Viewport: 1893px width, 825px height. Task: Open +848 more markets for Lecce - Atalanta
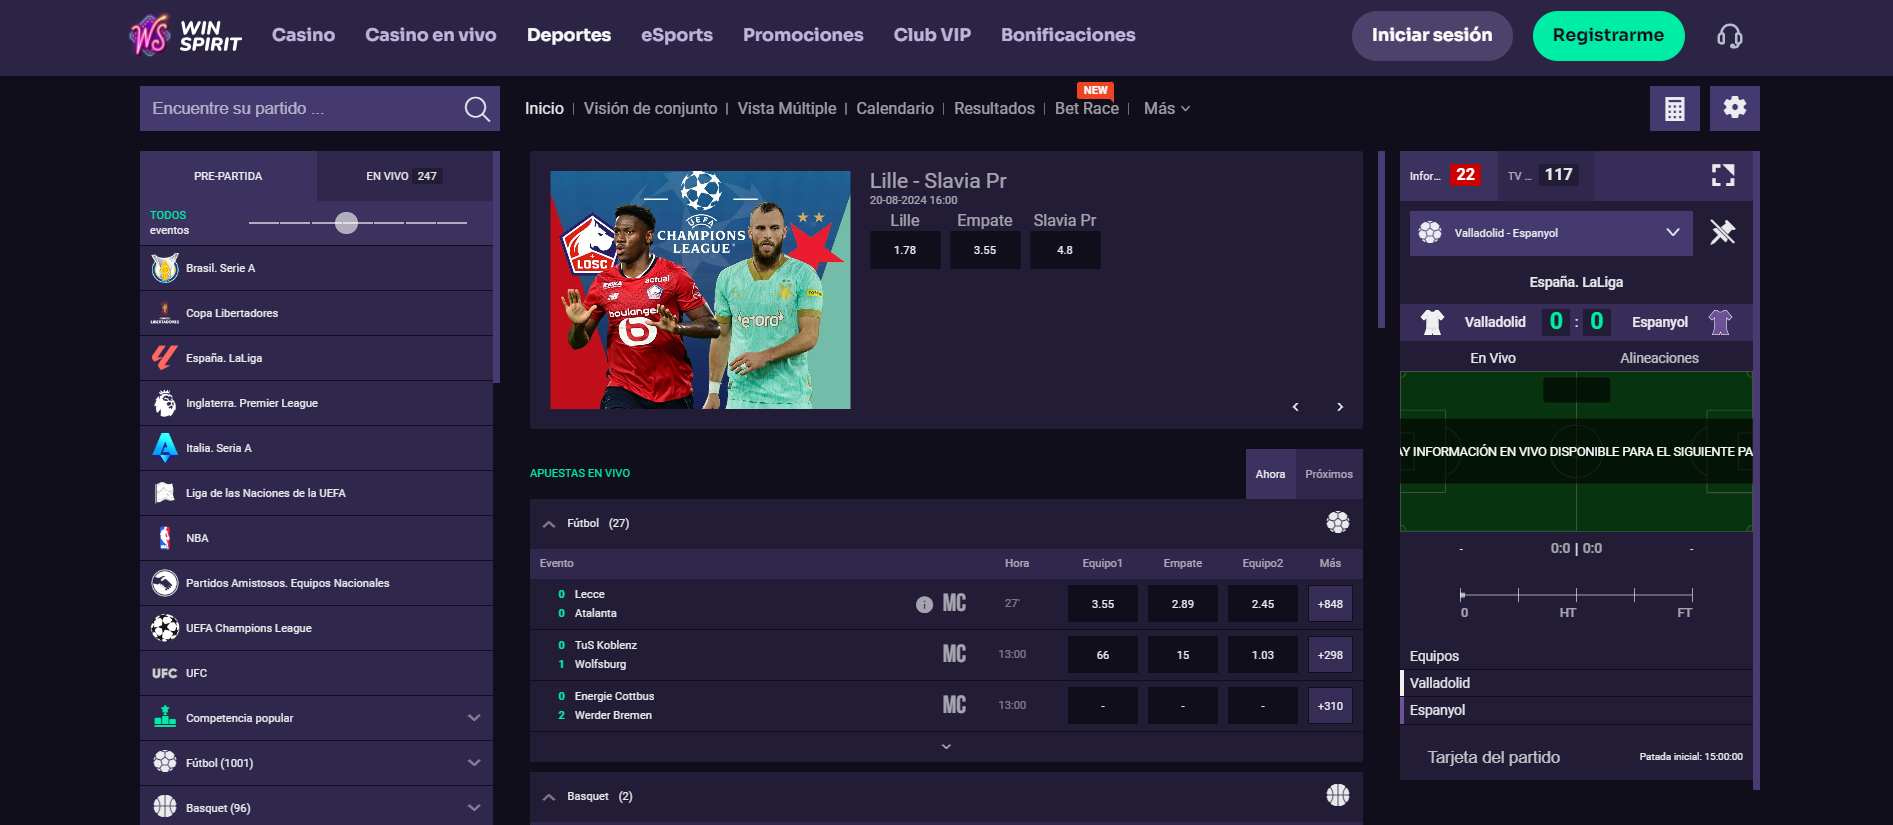1330,604
